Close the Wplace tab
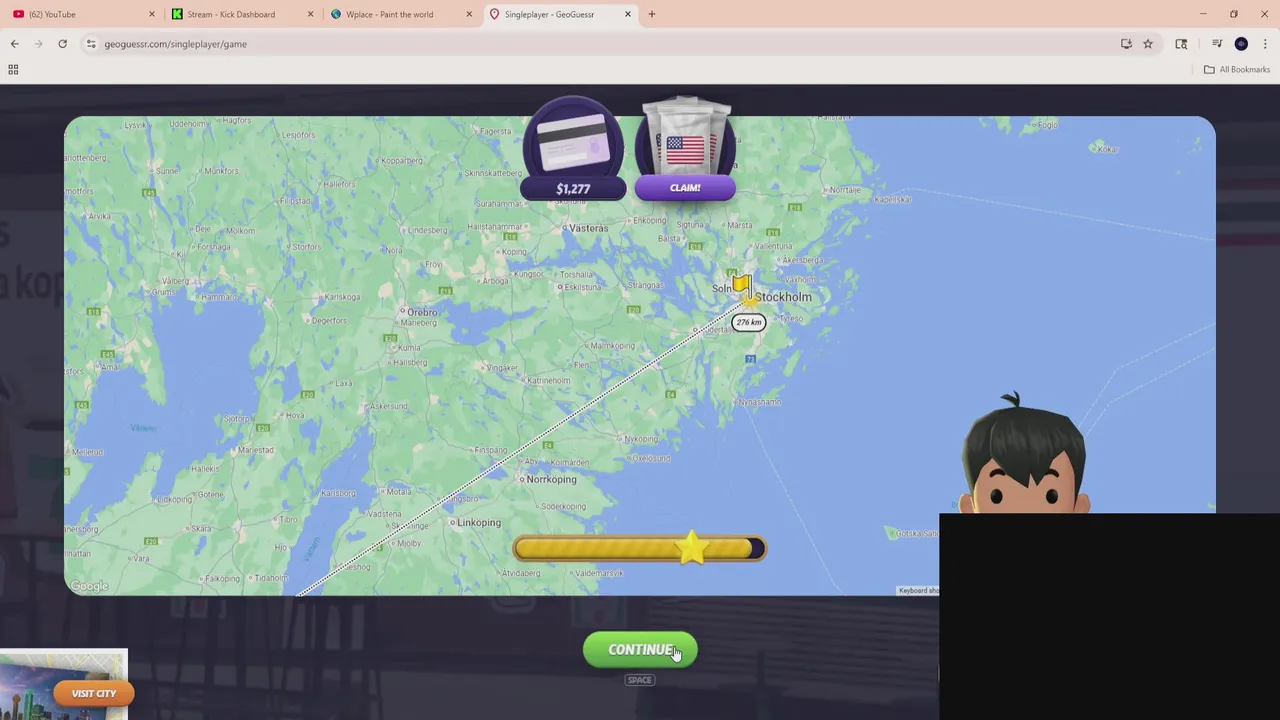 [x=469, y=14]
